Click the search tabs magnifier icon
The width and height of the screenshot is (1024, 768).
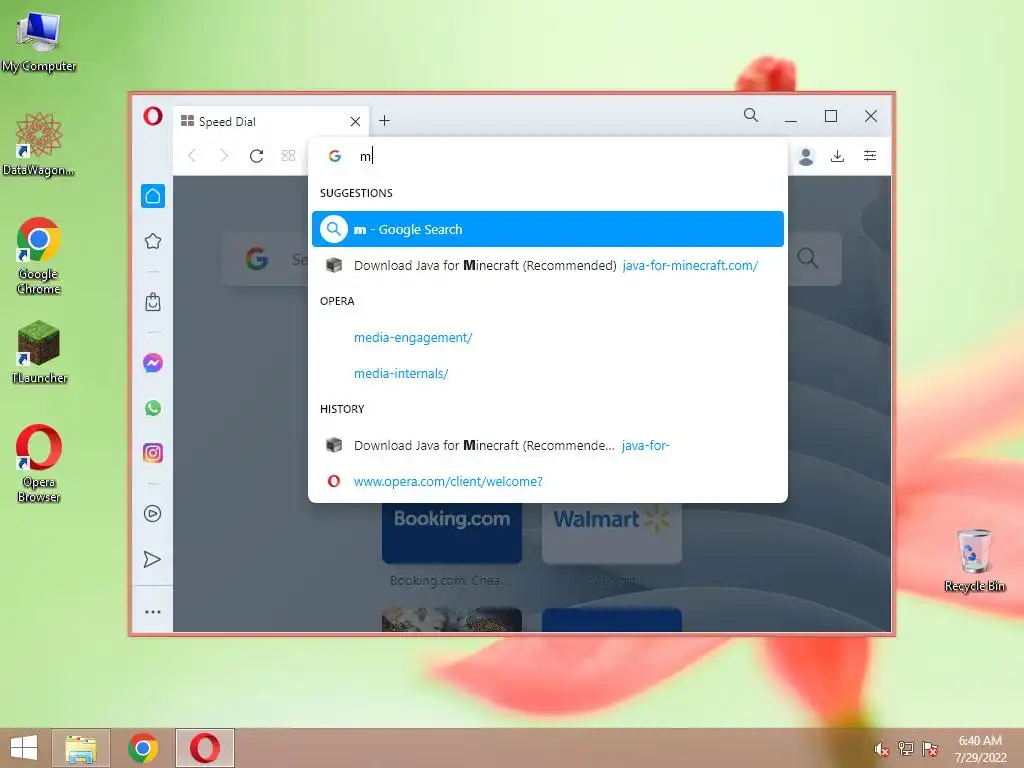tap(751, 116)
